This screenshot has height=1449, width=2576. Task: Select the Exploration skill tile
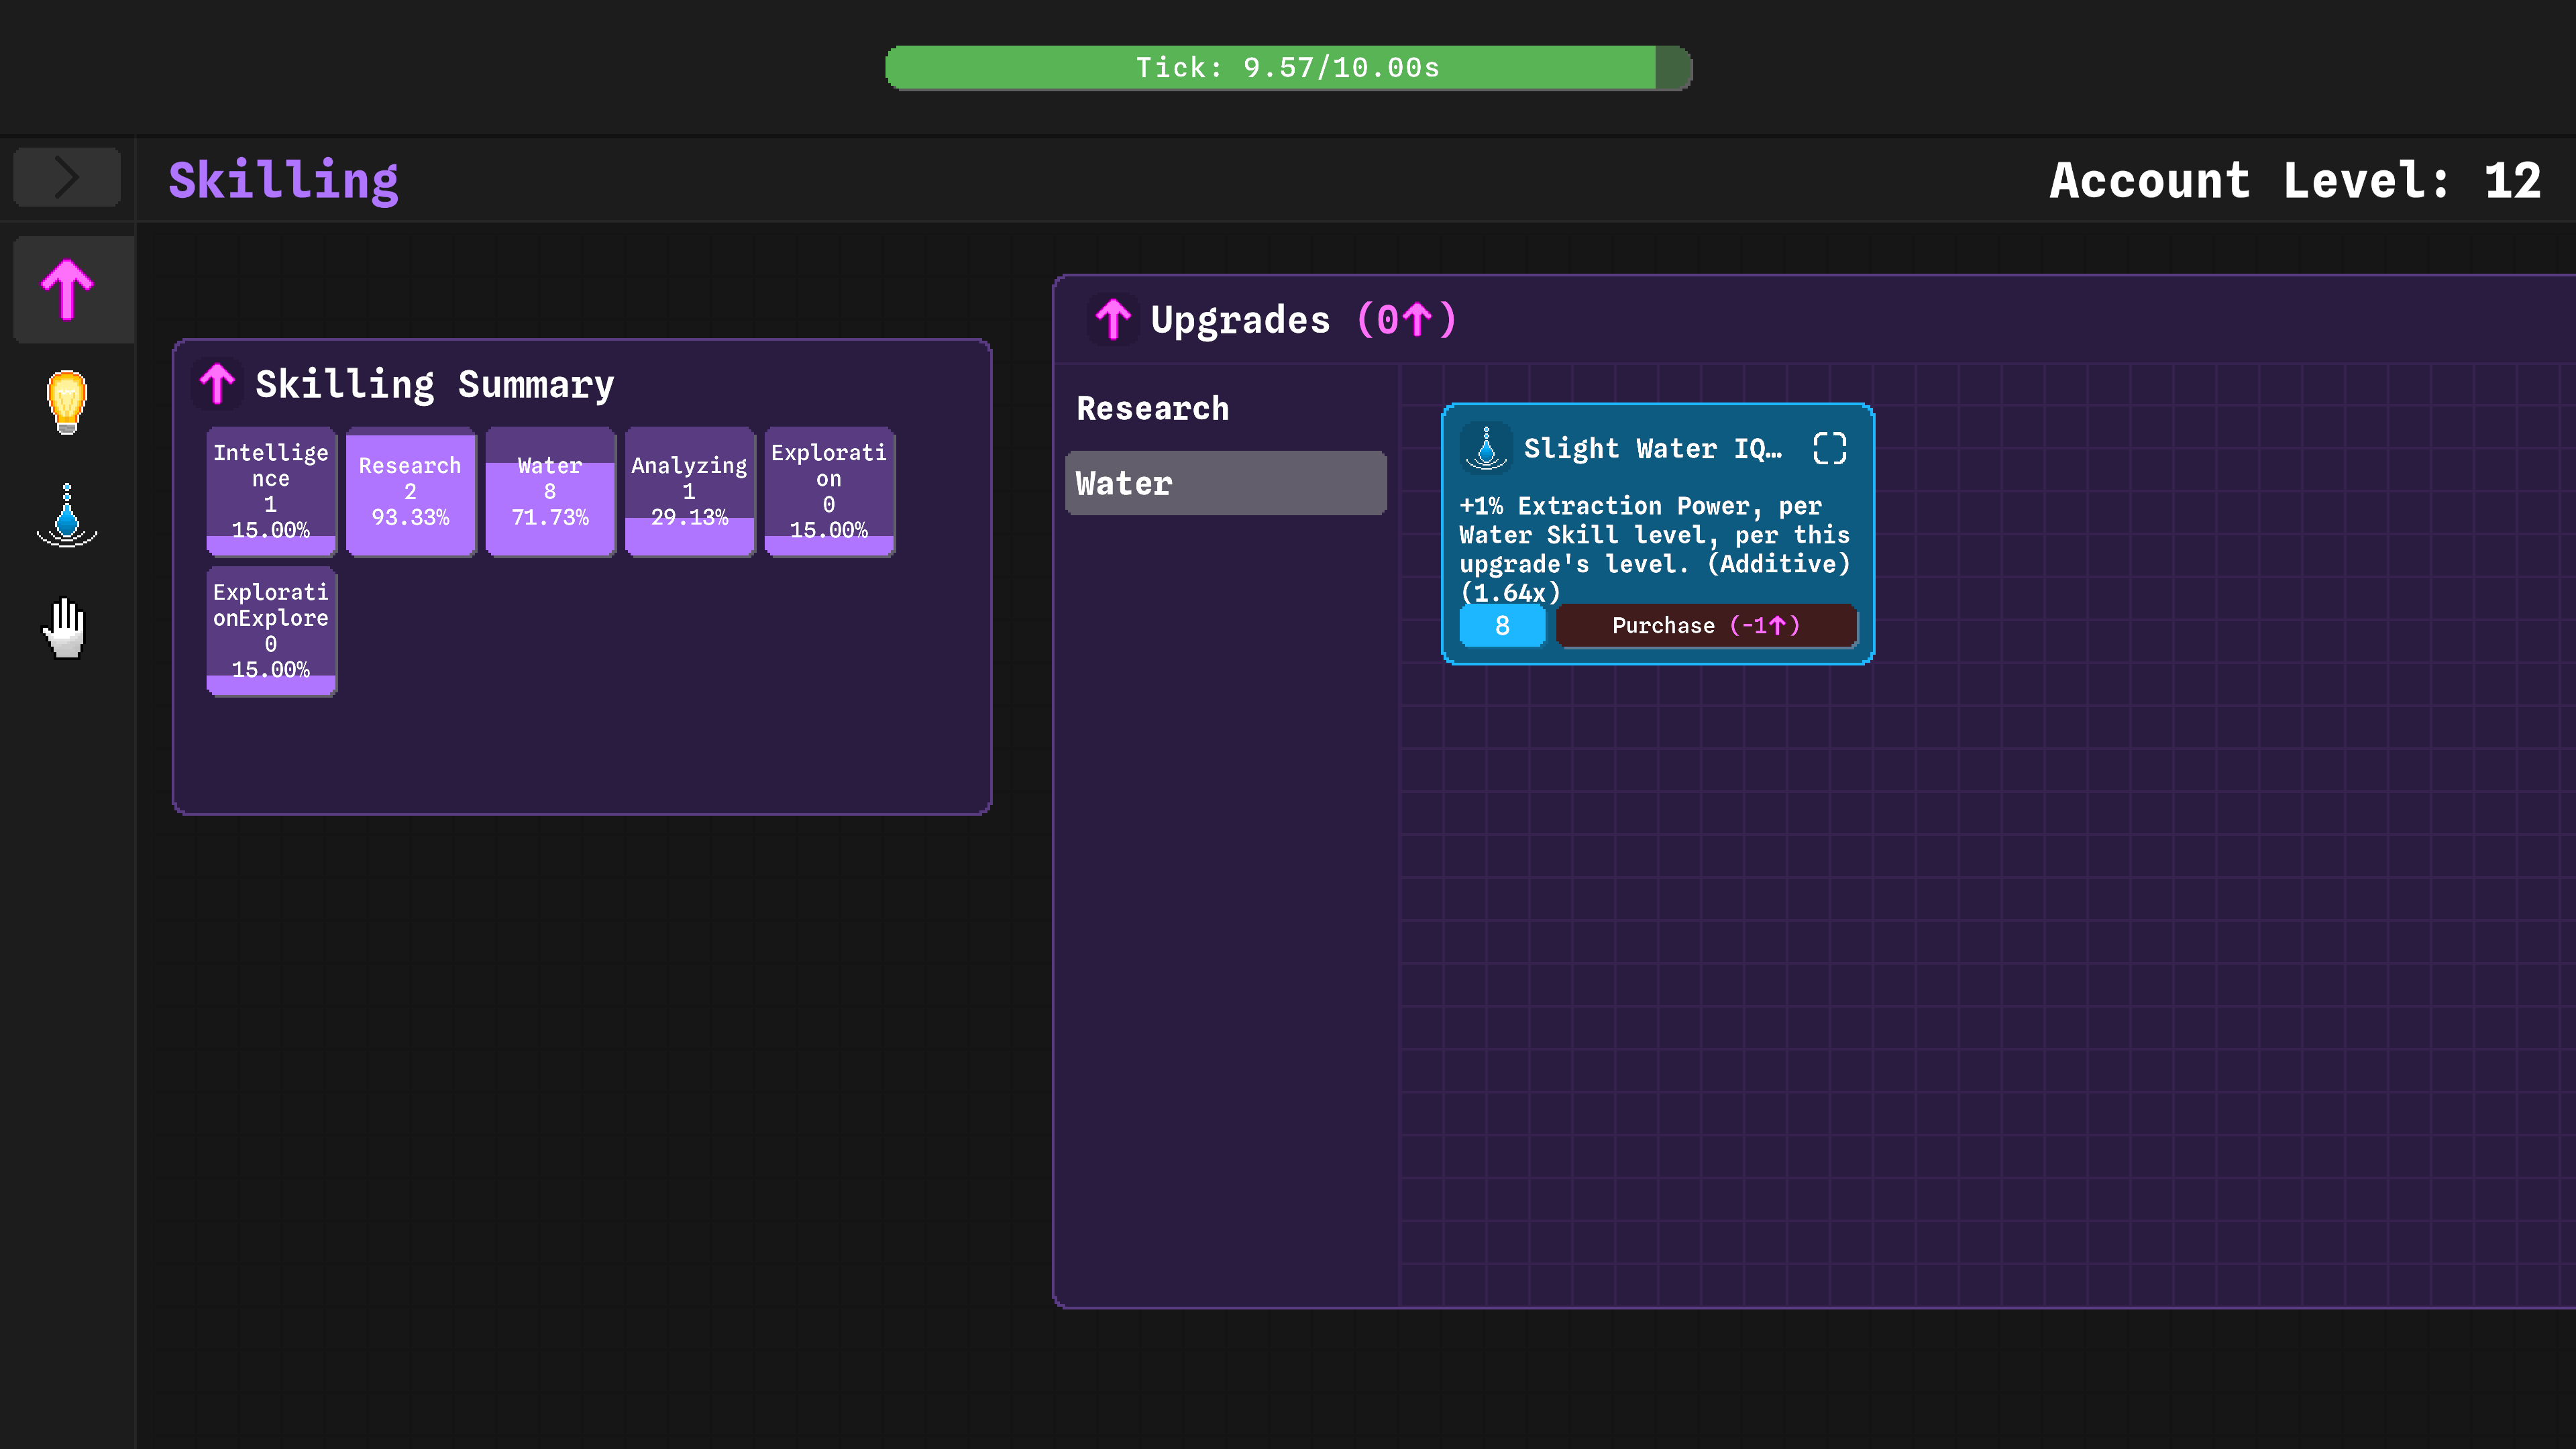829,491
